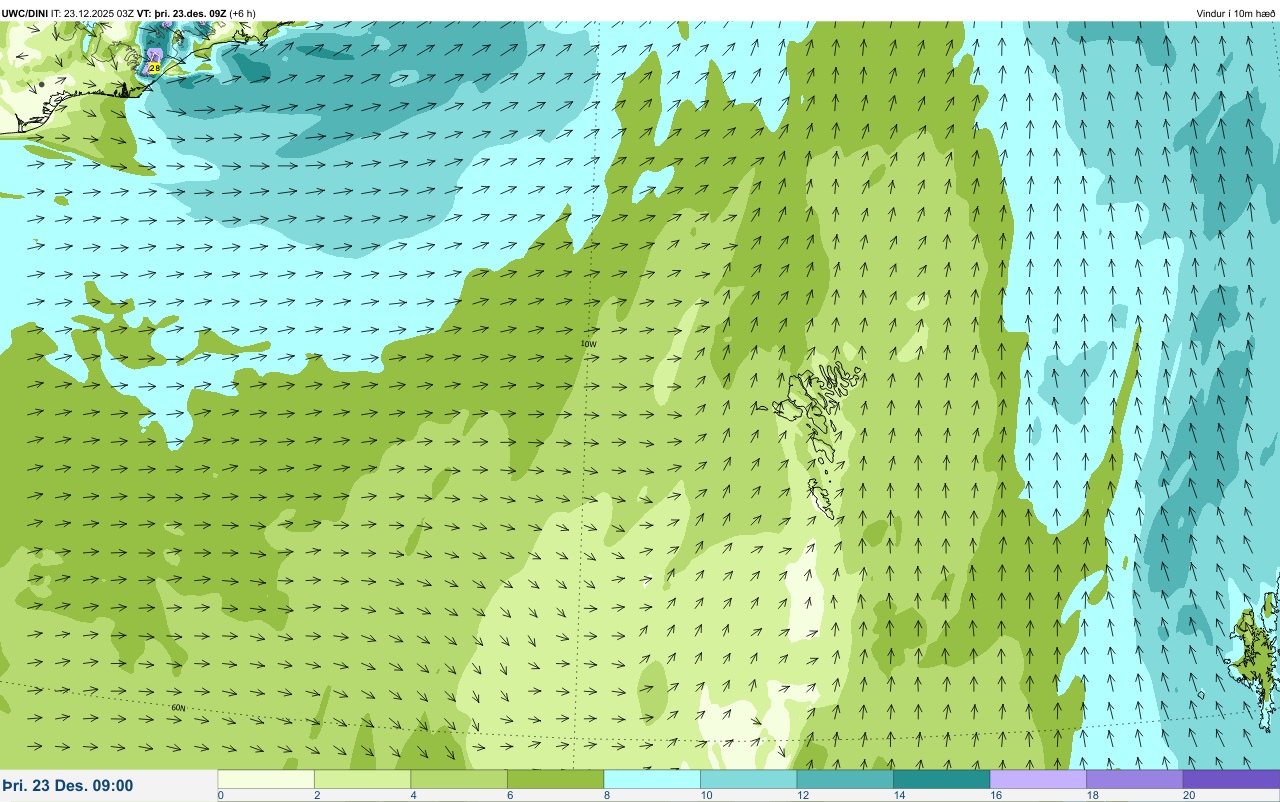This screenshot has height=802, width=1280.
Task: Click the 6–8 olive green legend swatch
Action: pos(555,778)
